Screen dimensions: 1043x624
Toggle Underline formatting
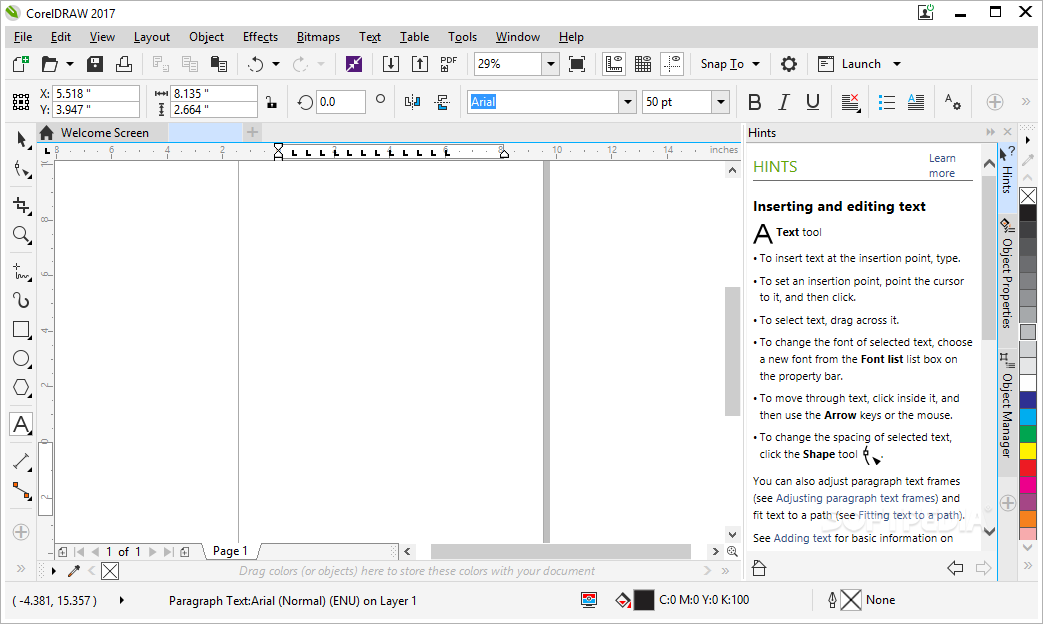[x=813, y=102]
